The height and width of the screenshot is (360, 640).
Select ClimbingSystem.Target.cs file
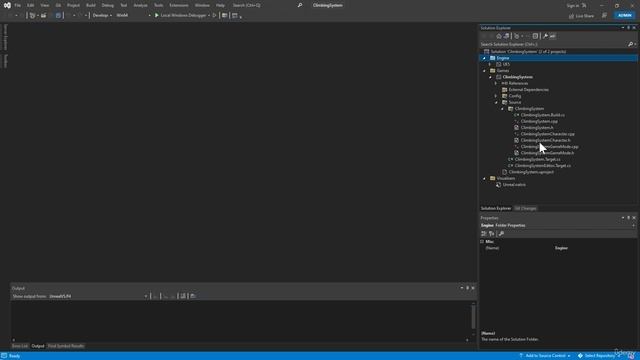point(537,159)
